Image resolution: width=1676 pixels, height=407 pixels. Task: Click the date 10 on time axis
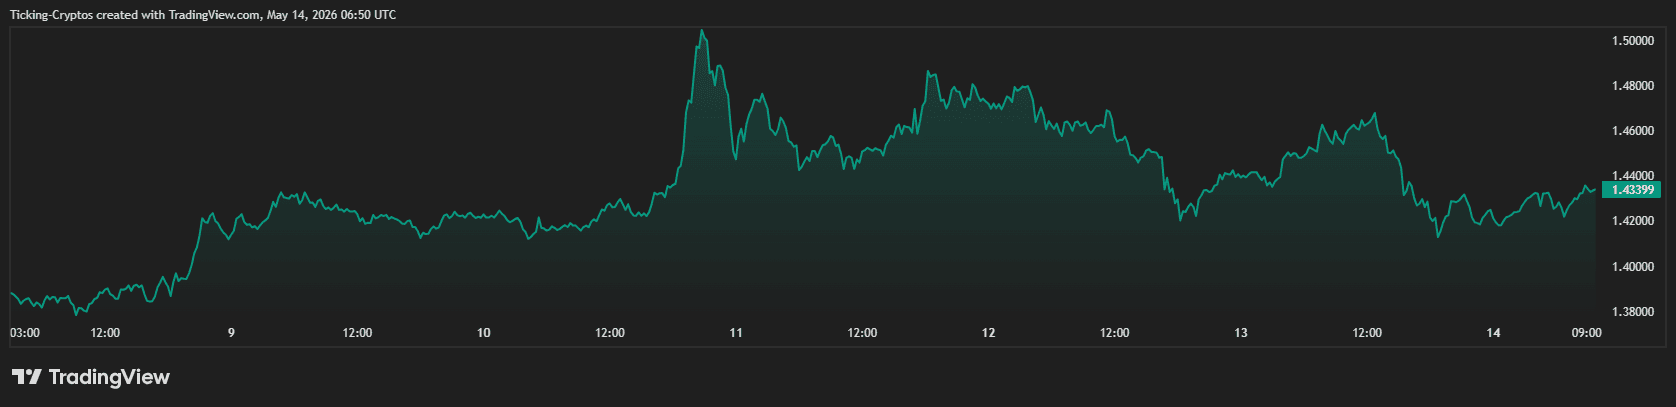click(x=484, y=333)
